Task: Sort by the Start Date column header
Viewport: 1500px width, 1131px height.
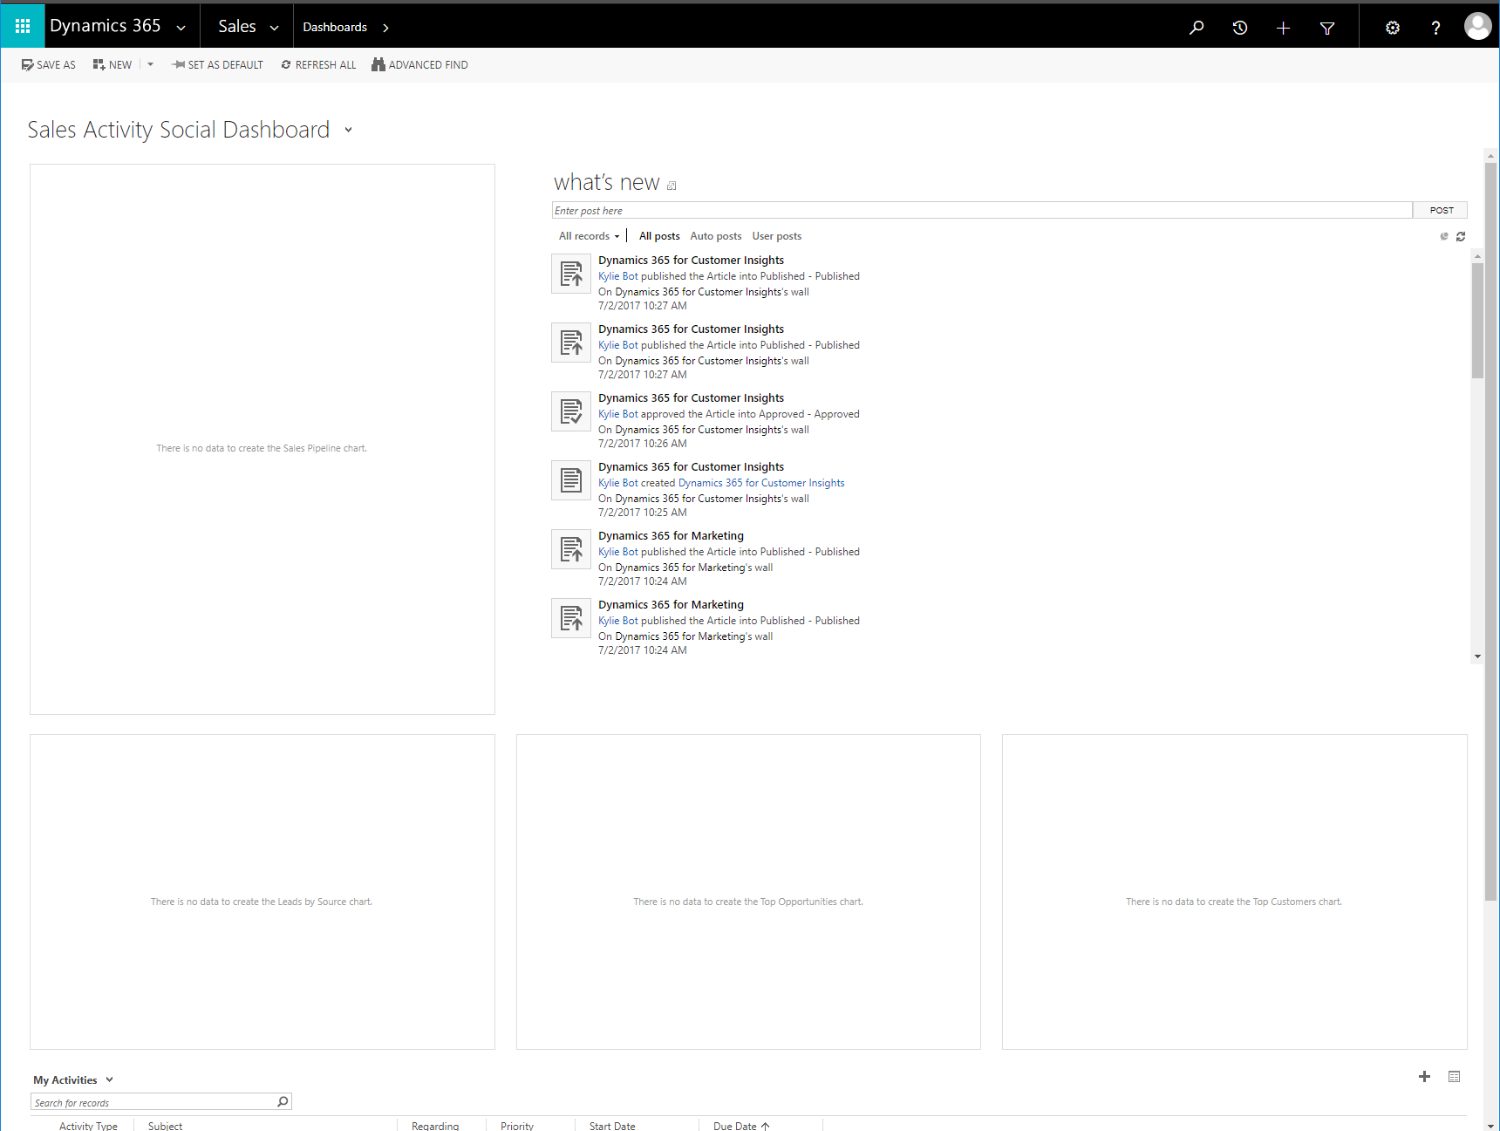Action: 612,1126
